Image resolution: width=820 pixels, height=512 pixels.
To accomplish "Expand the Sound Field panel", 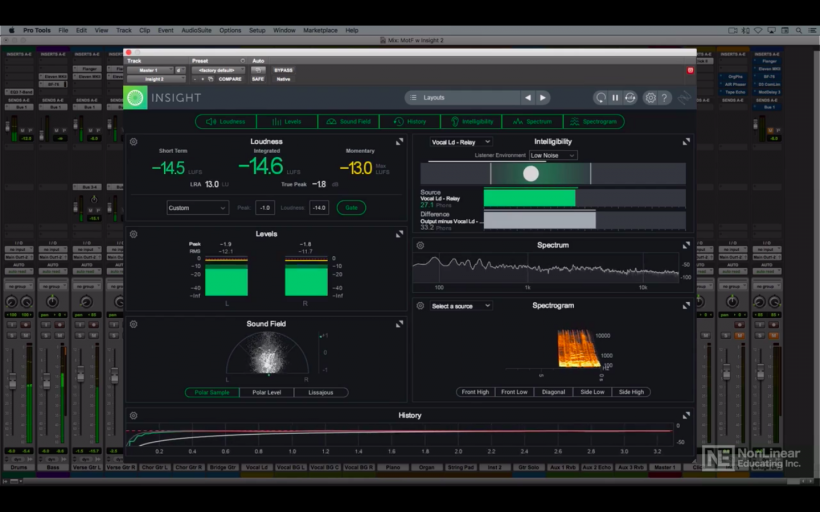I will [400, 324].
